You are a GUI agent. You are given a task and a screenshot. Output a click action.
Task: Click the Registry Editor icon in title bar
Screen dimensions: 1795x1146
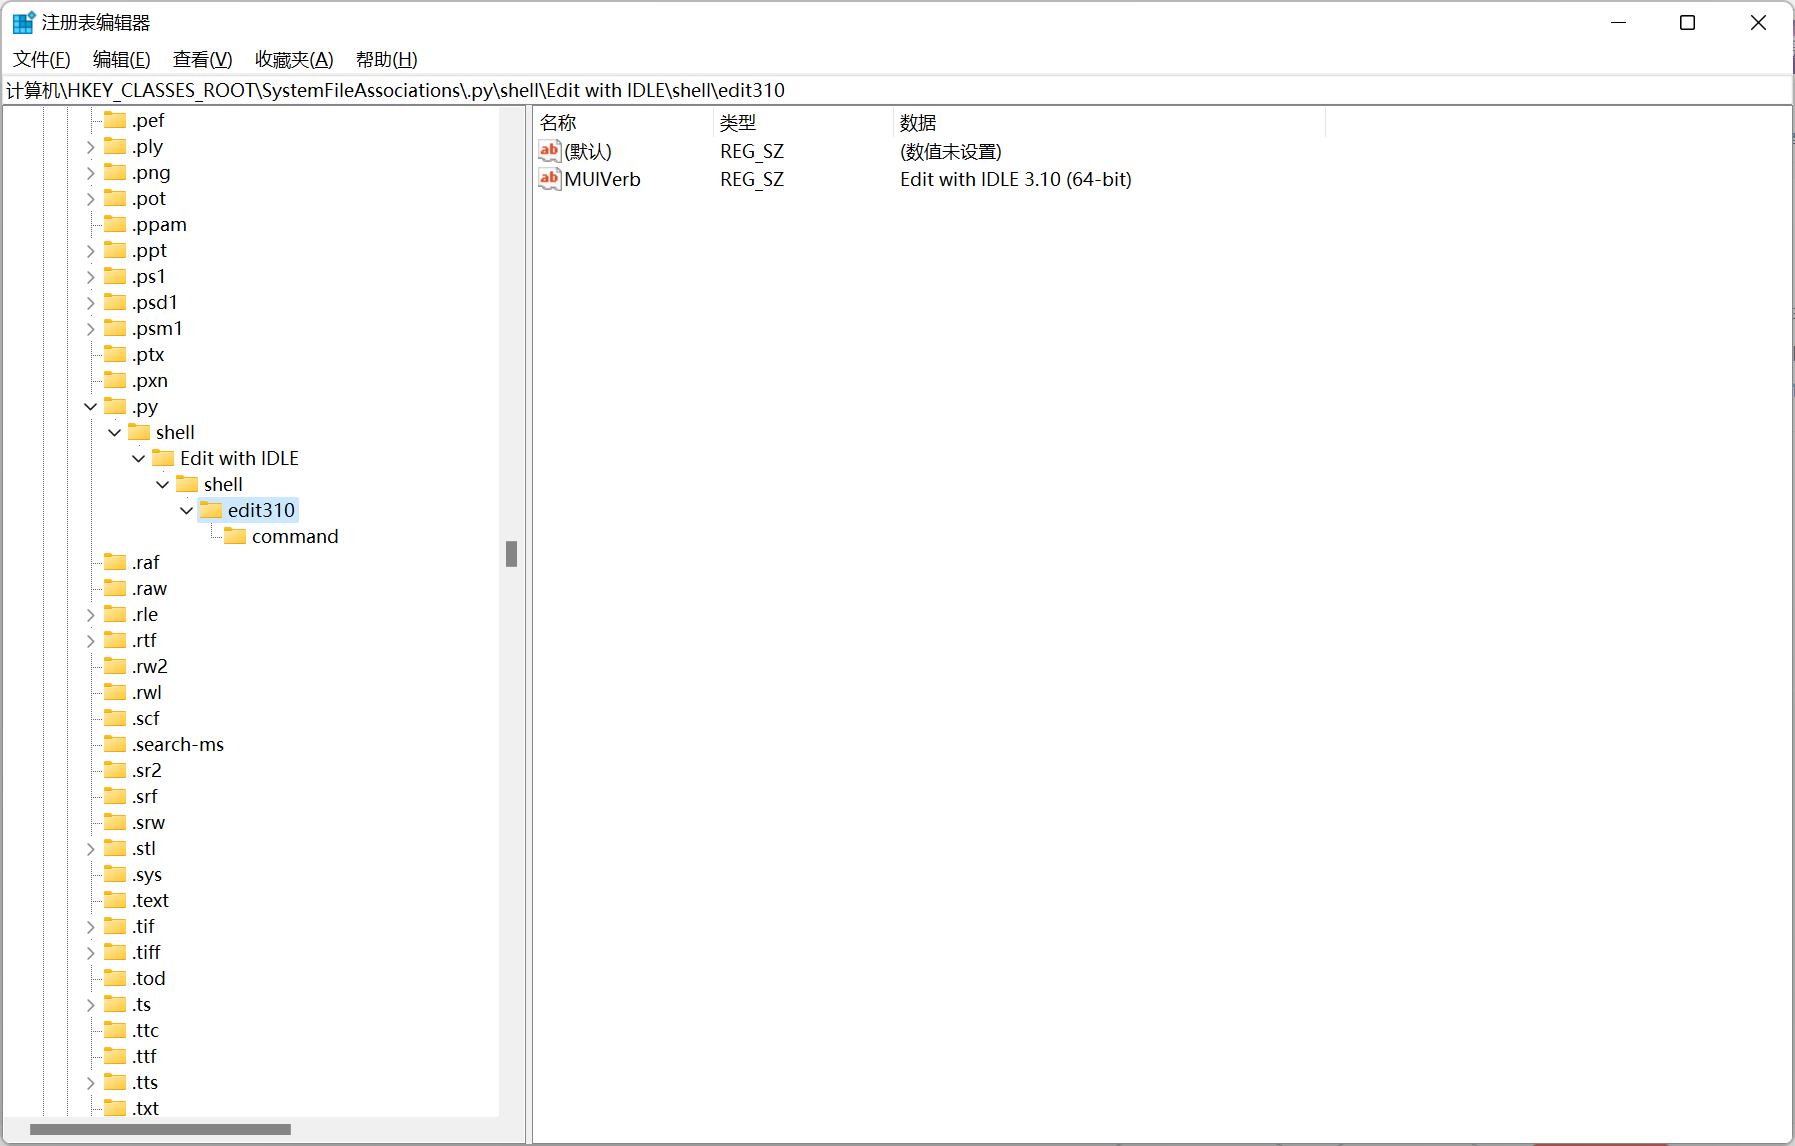pyautogui.click(x=21, y=21)
